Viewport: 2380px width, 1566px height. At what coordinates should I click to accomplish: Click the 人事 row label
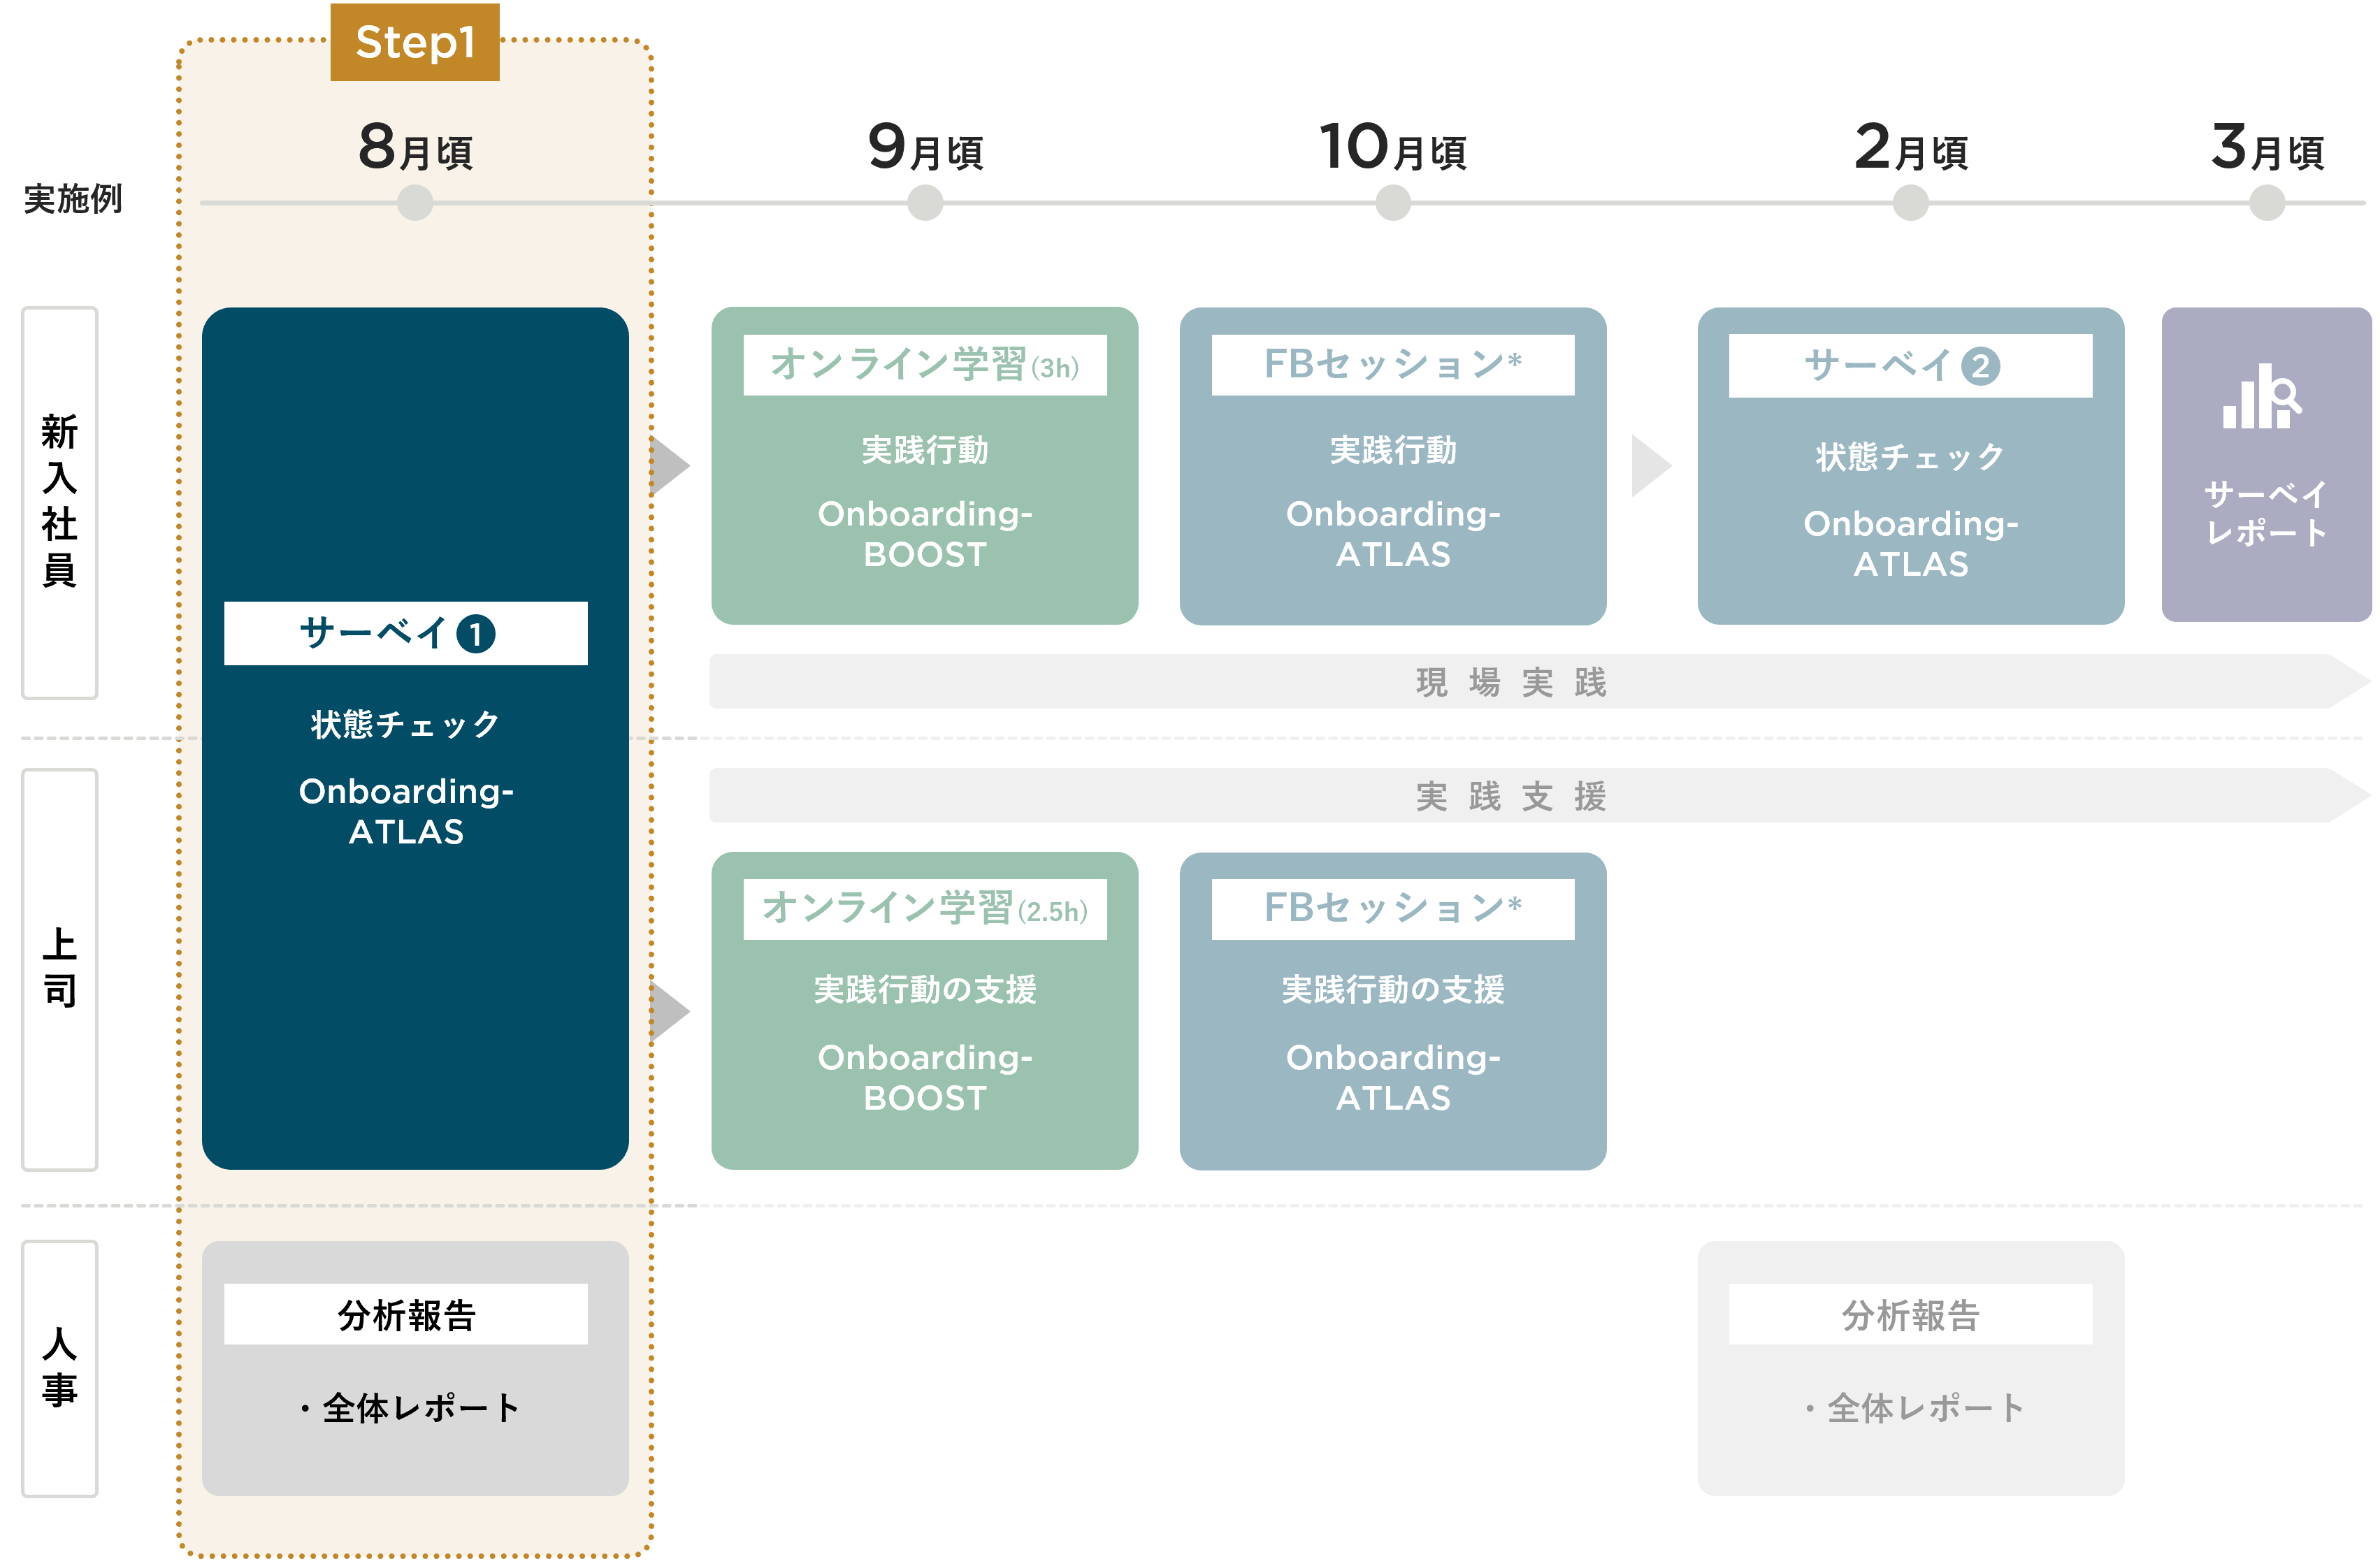60,1368
